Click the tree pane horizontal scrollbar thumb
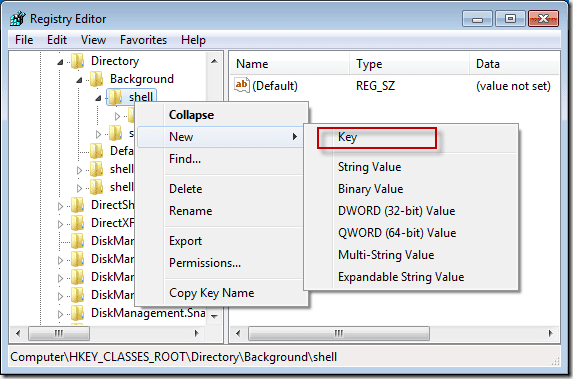The image size is (573, 379). click(x=59, y=333)
